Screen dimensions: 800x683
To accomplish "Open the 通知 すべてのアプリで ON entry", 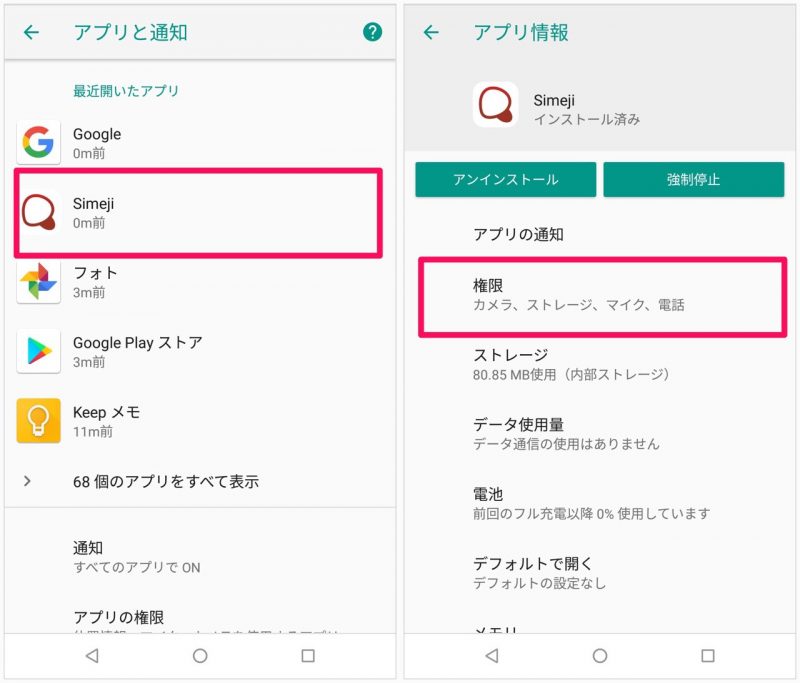I will pyautogui.click(x=200, y=556).
